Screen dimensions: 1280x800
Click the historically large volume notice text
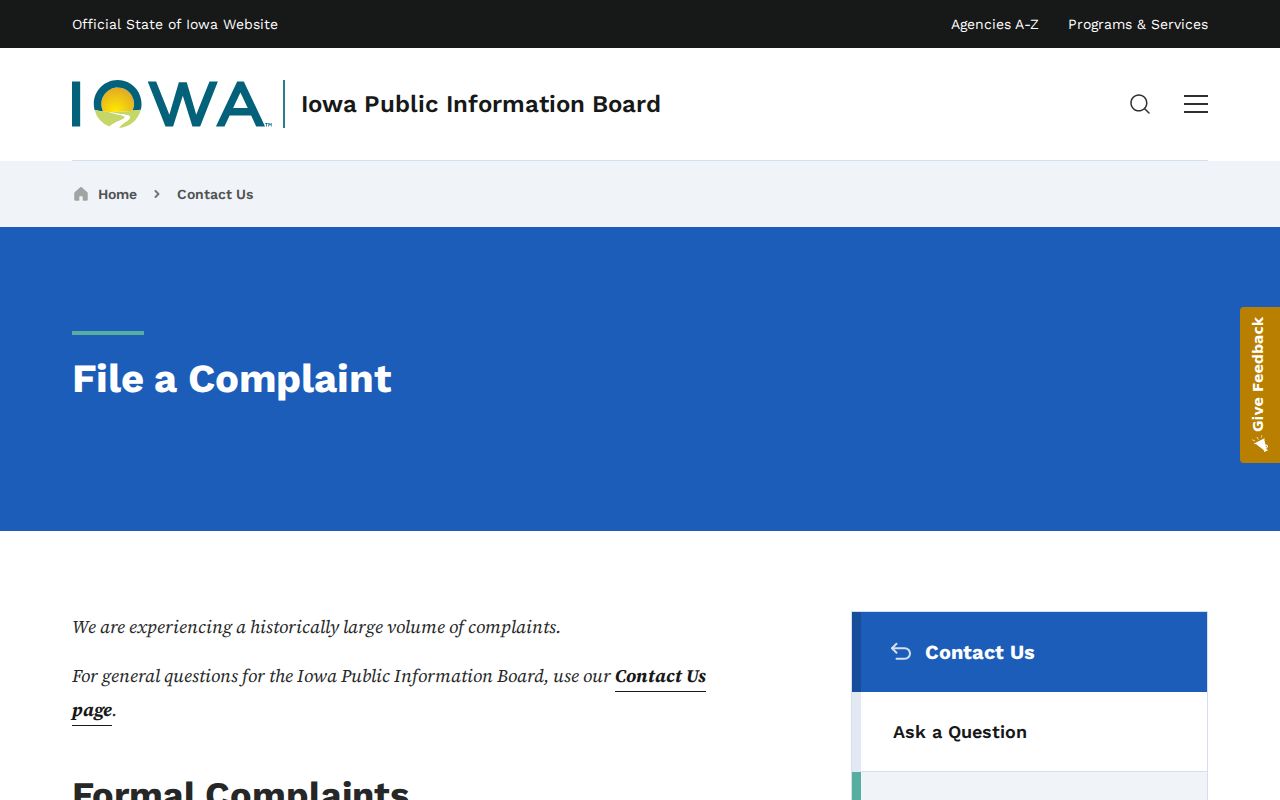[316, 627]
